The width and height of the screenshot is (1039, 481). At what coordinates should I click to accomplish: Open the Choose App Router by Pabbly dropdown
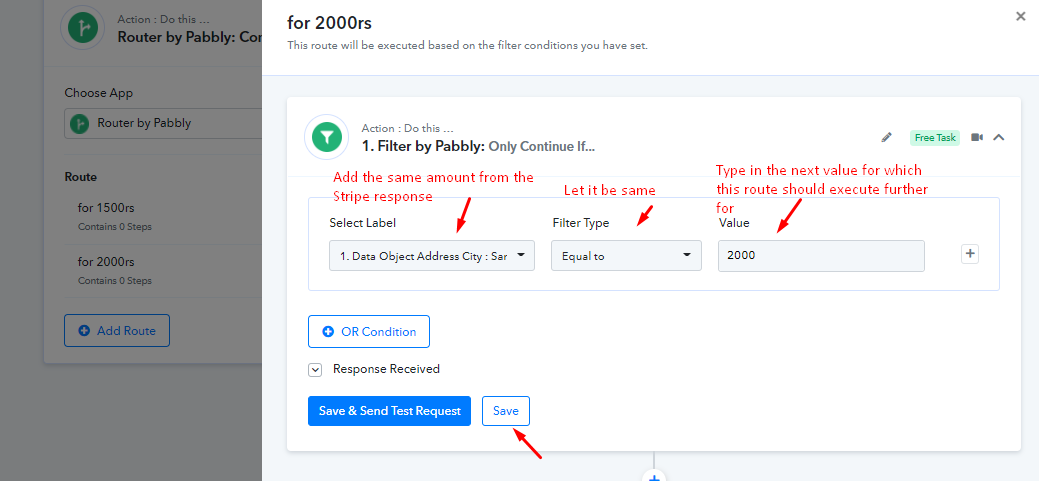[x=164, y=123]
